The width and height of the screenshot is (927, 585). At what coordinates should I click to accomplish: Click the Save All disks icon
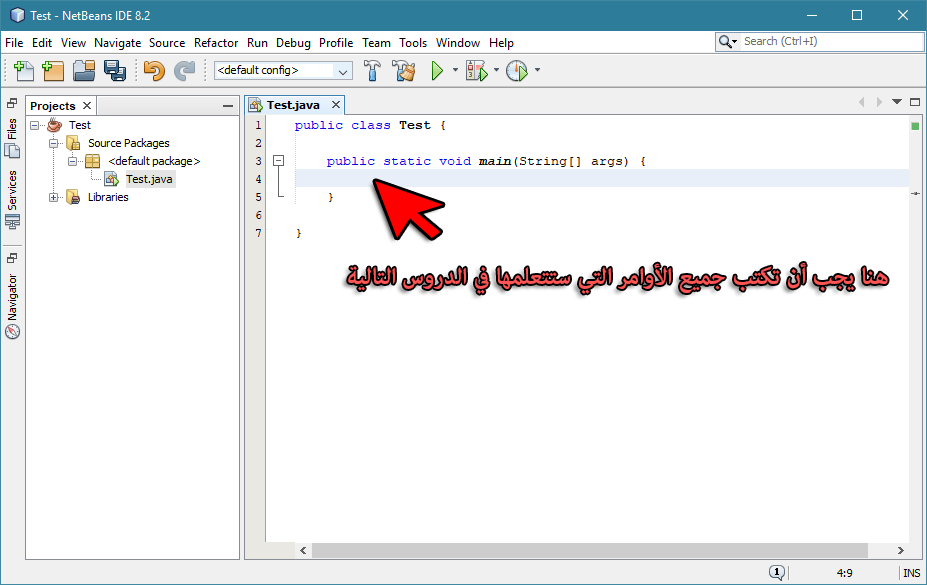(x=115, y=70)
